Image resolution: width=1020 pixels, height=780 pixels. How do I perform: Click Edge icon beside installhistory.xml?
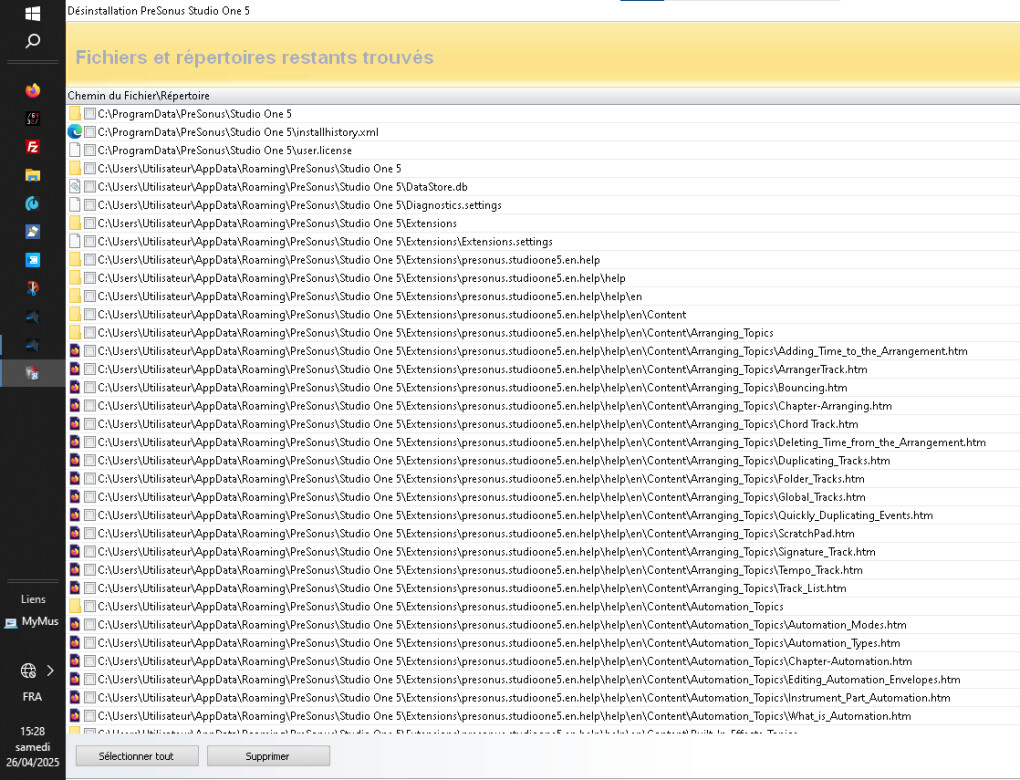[x=75, y=132]
